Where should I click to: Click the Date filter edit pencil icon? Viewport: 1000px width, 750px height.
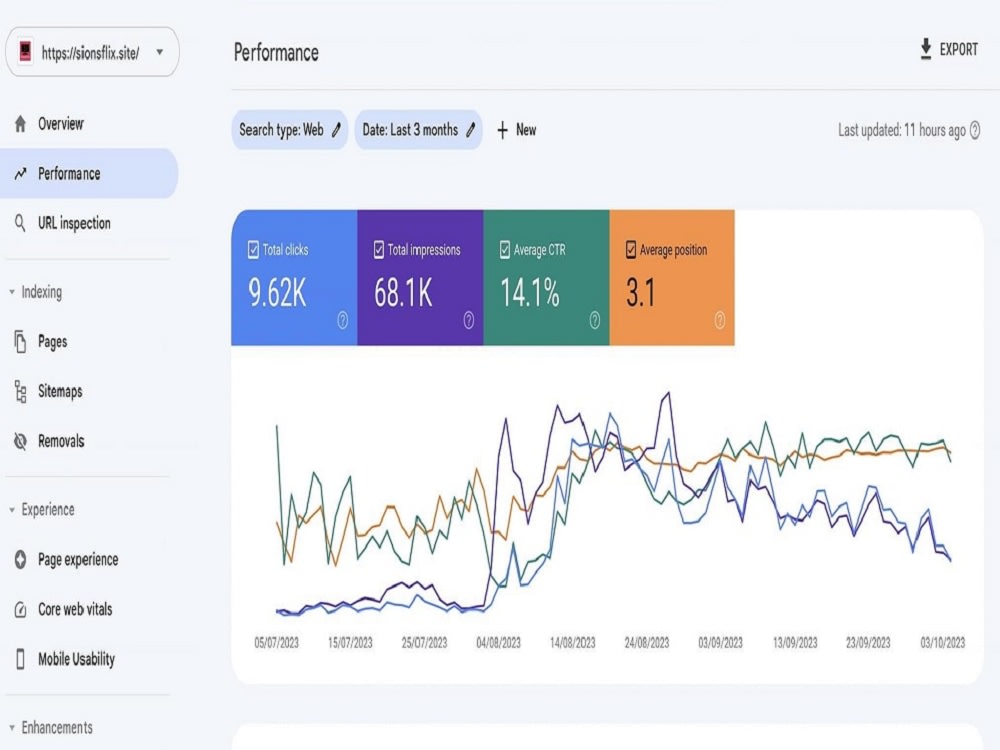click(471, 130)
